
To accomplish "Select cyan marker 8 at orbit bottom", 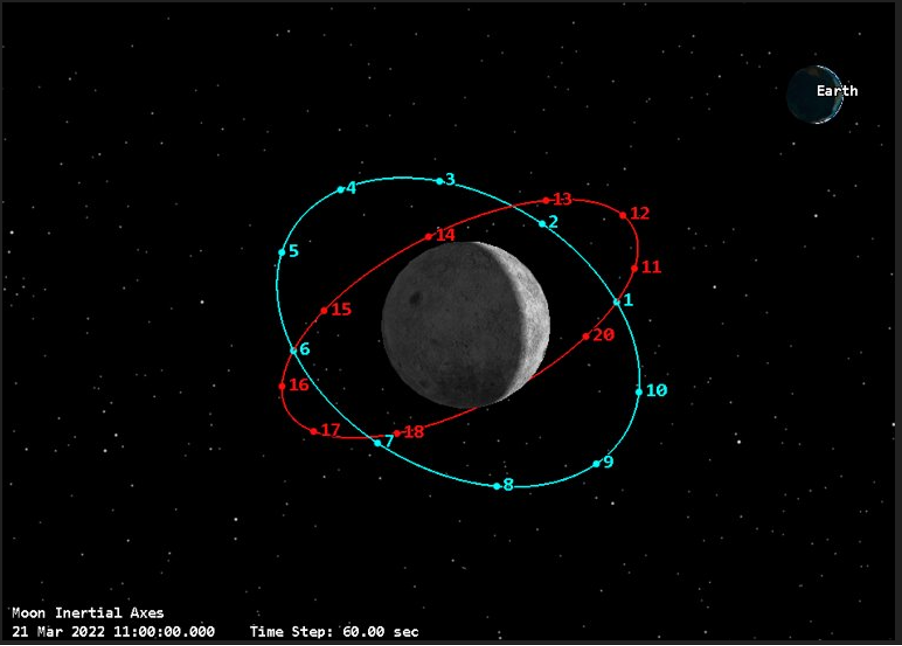I will click(497, 486).
